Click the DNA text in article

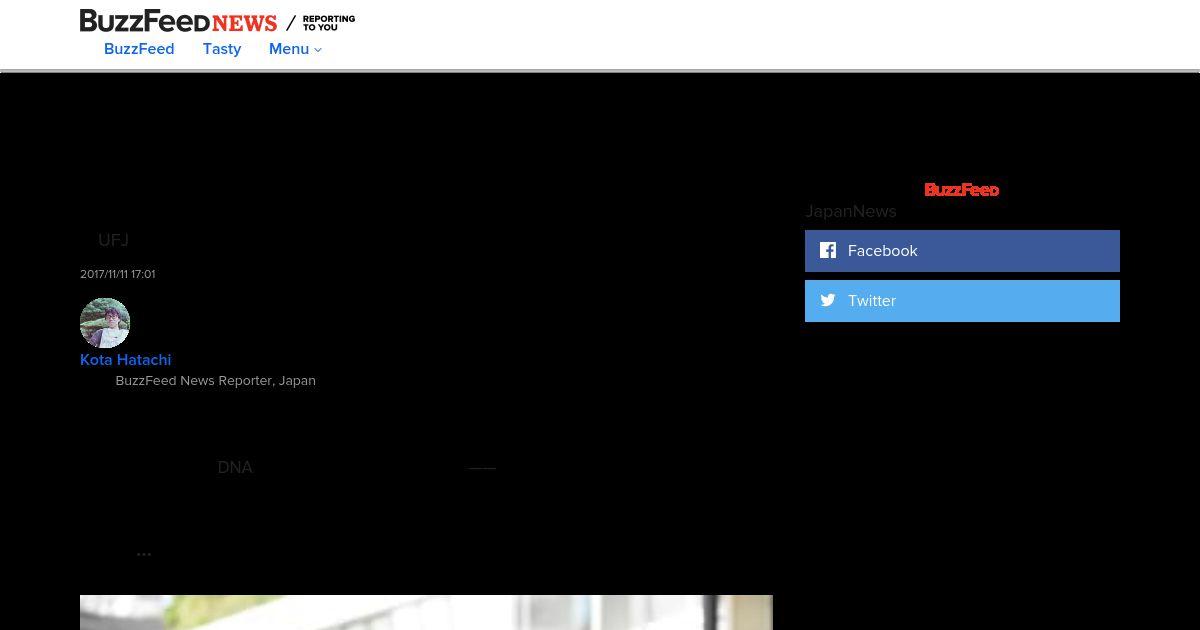(x=235, y=468)
